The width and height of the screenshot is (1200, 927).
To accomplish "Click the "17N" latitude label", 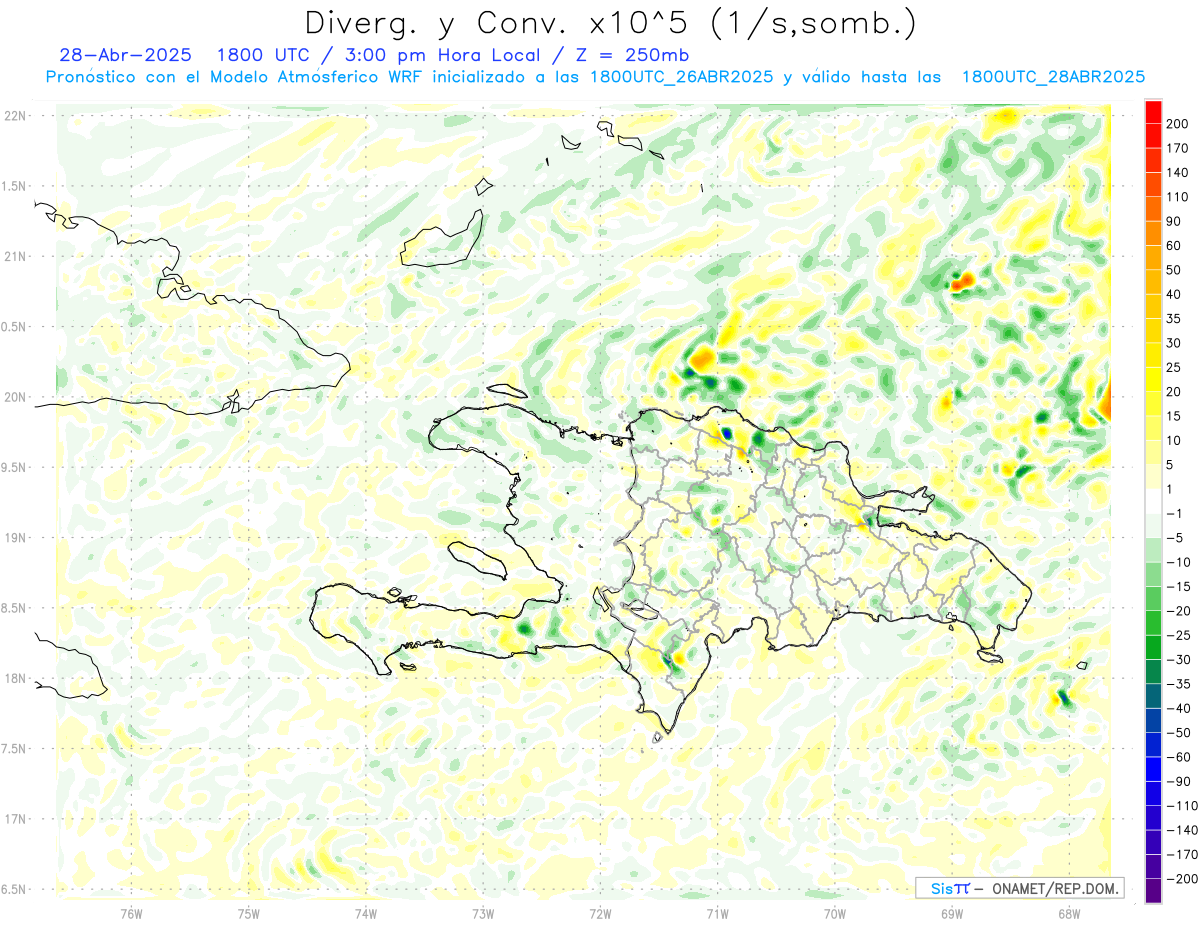I will pyautogui.click(x=15, y=819).
